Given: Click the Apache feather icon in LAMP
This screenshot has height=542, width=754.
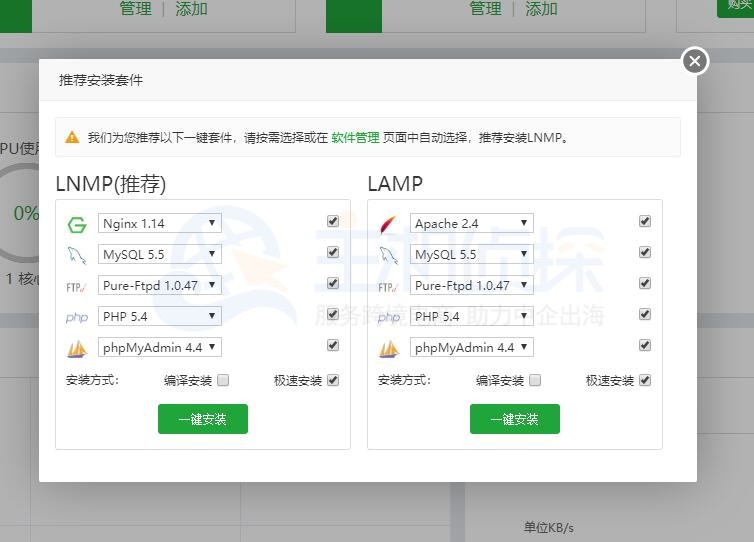Looking at the screenshot, I should pos(389,224).
